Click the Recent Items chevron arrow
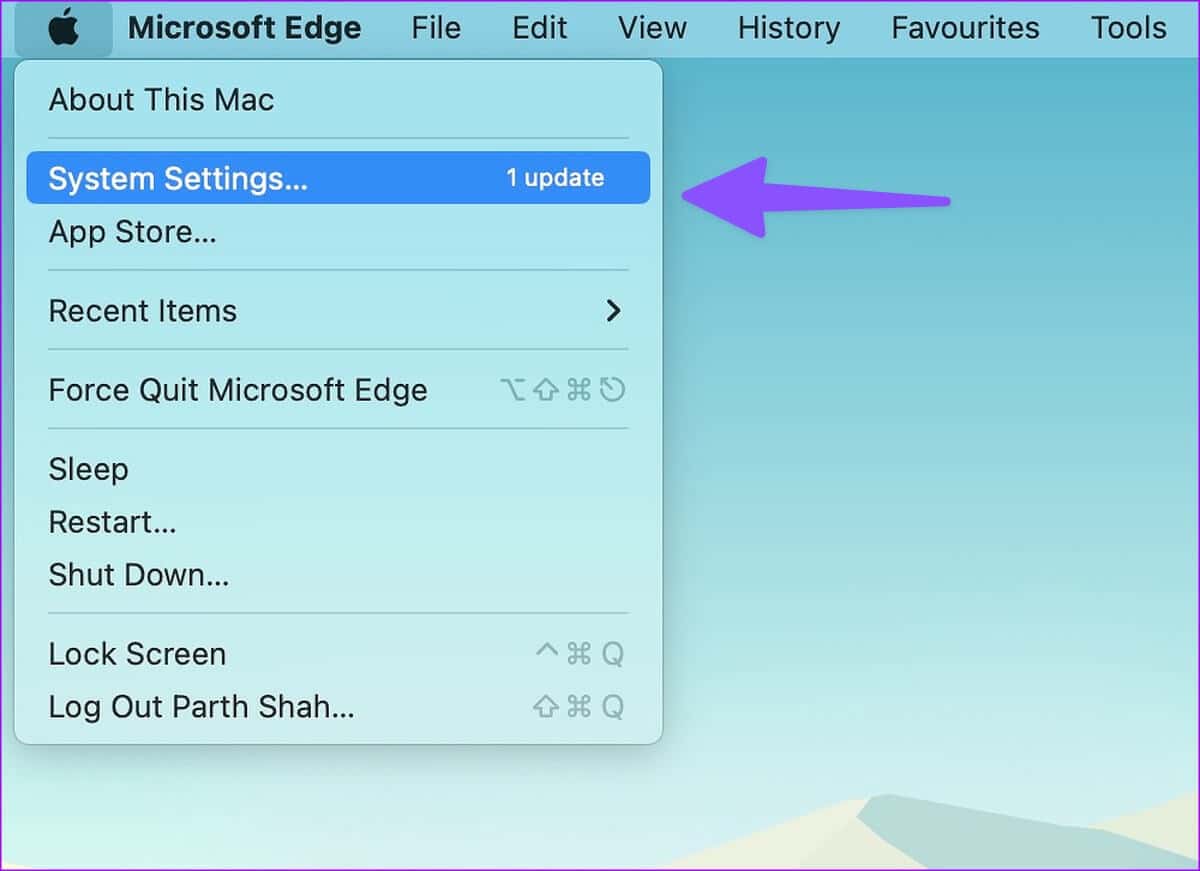The image size is (1200, 871). pyautogui.click(x=613, y=311)
